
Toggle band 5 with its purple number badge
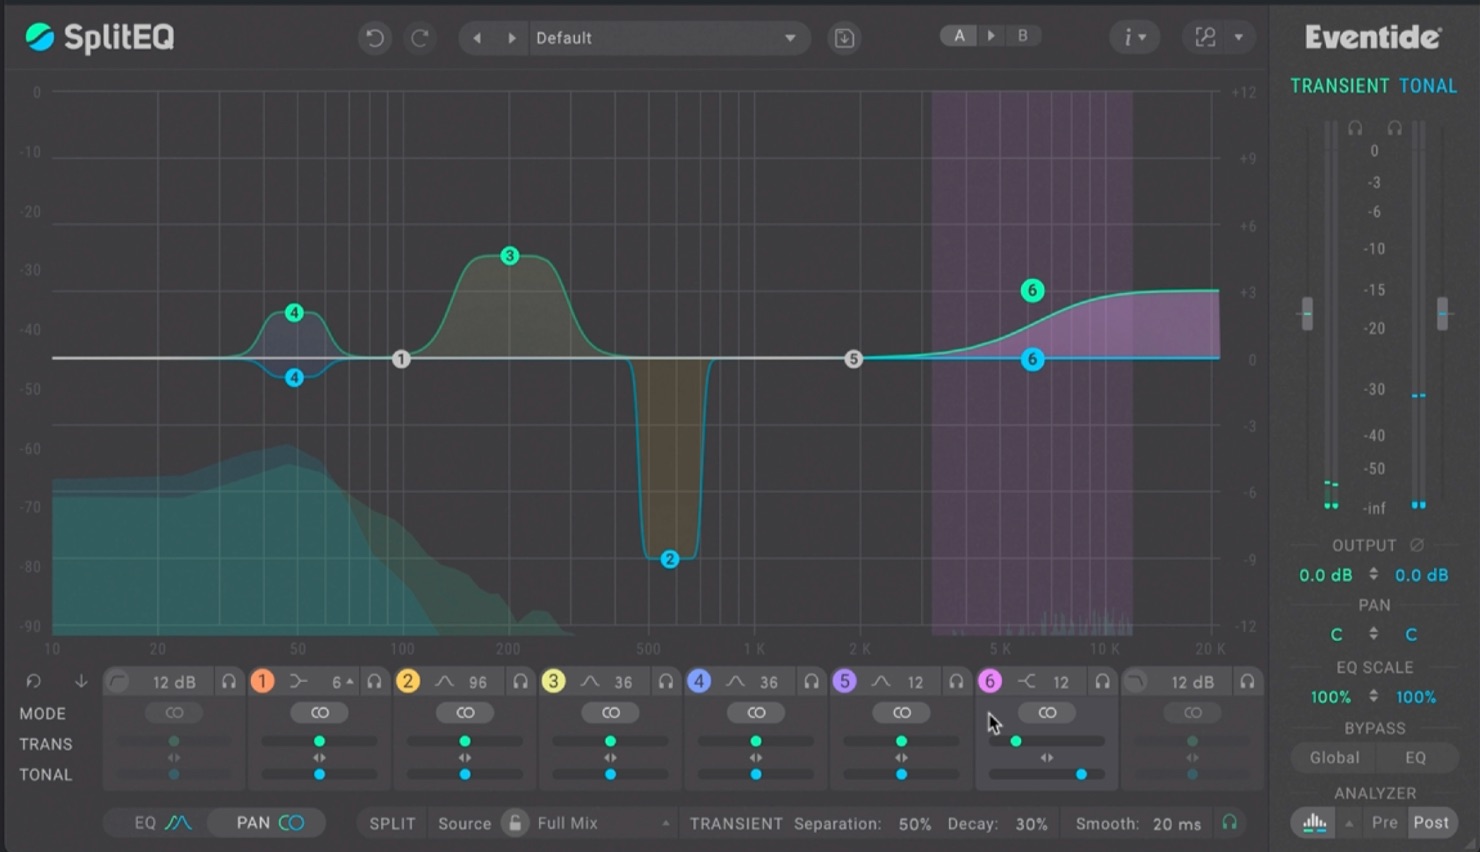(x=844, y=681)
